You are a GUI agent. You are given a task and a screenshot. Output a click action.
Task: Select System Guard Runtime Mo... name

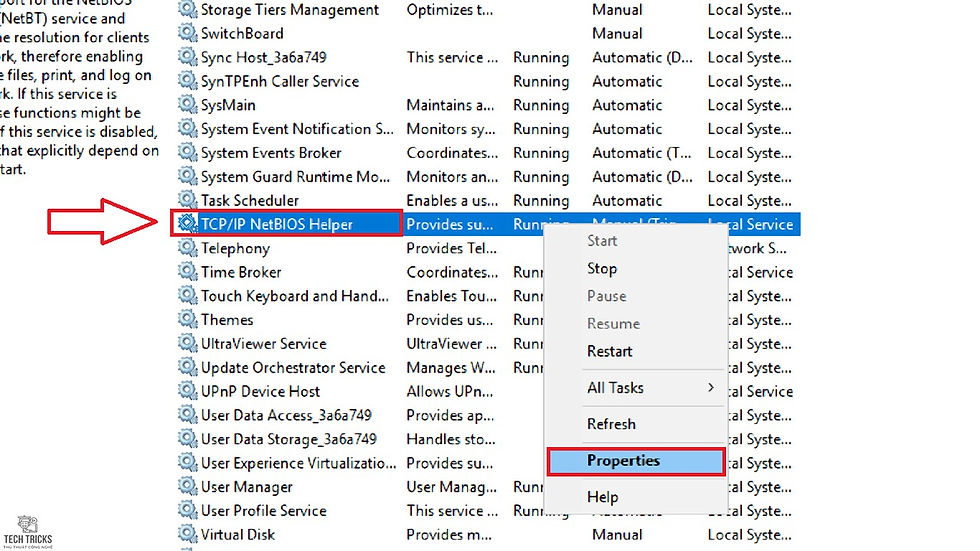pyautogui.click(x=295, y=177)
